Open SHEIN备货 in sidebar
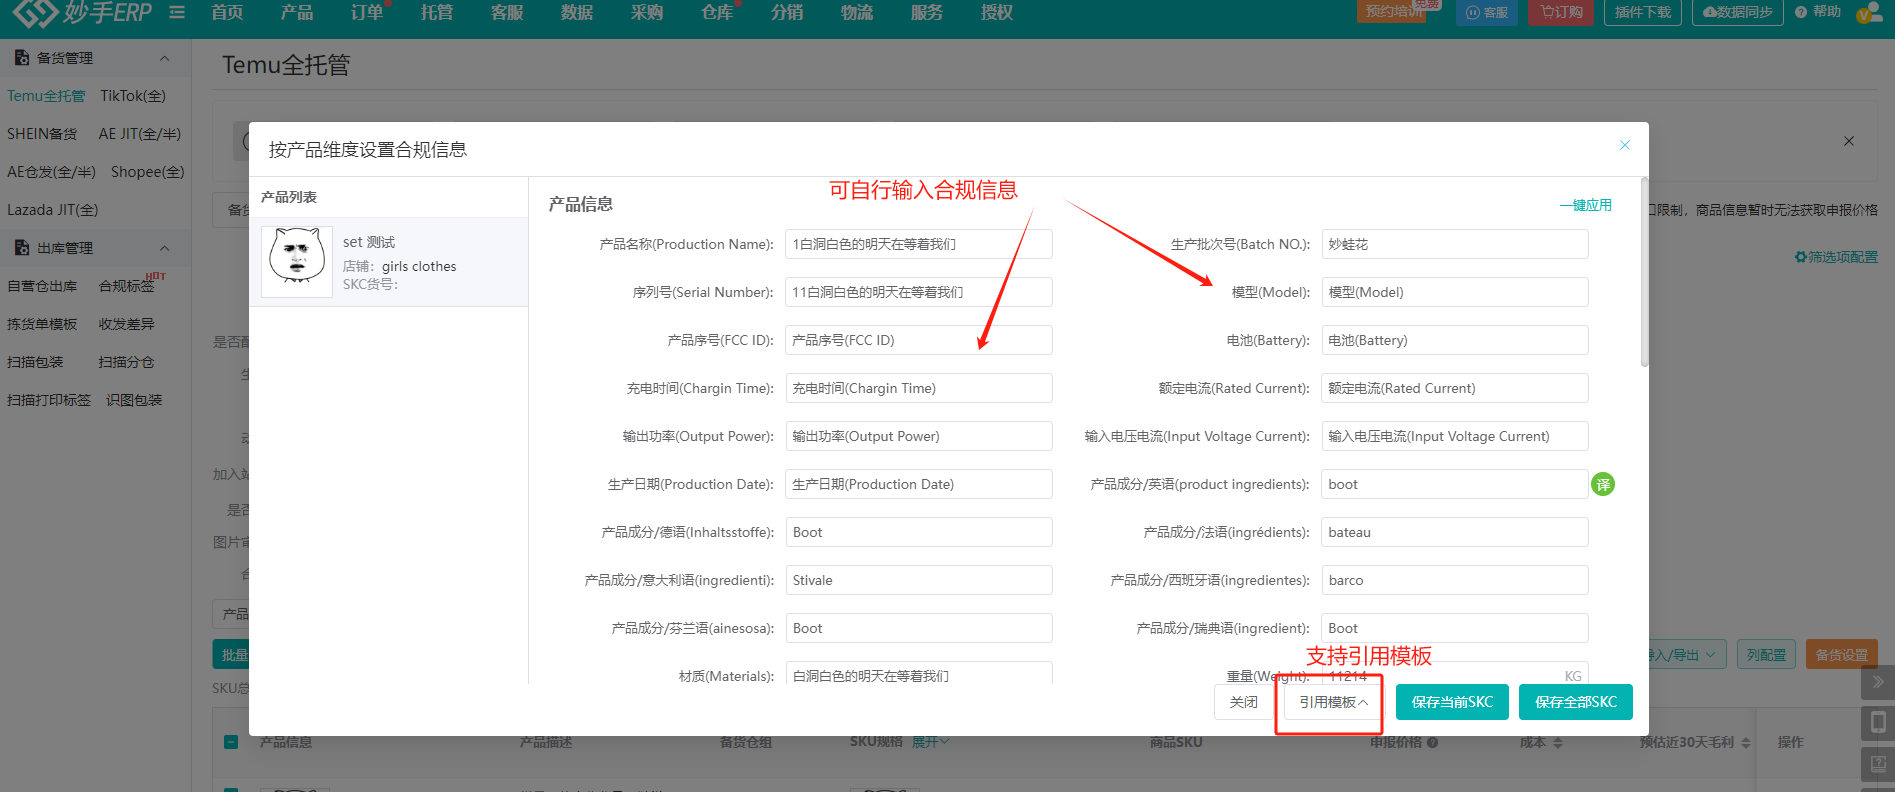1895x792 pixels. pos(42,134)
